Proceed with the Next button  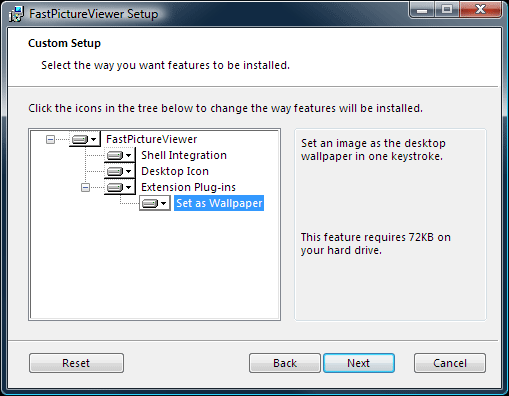click(359, 363)
